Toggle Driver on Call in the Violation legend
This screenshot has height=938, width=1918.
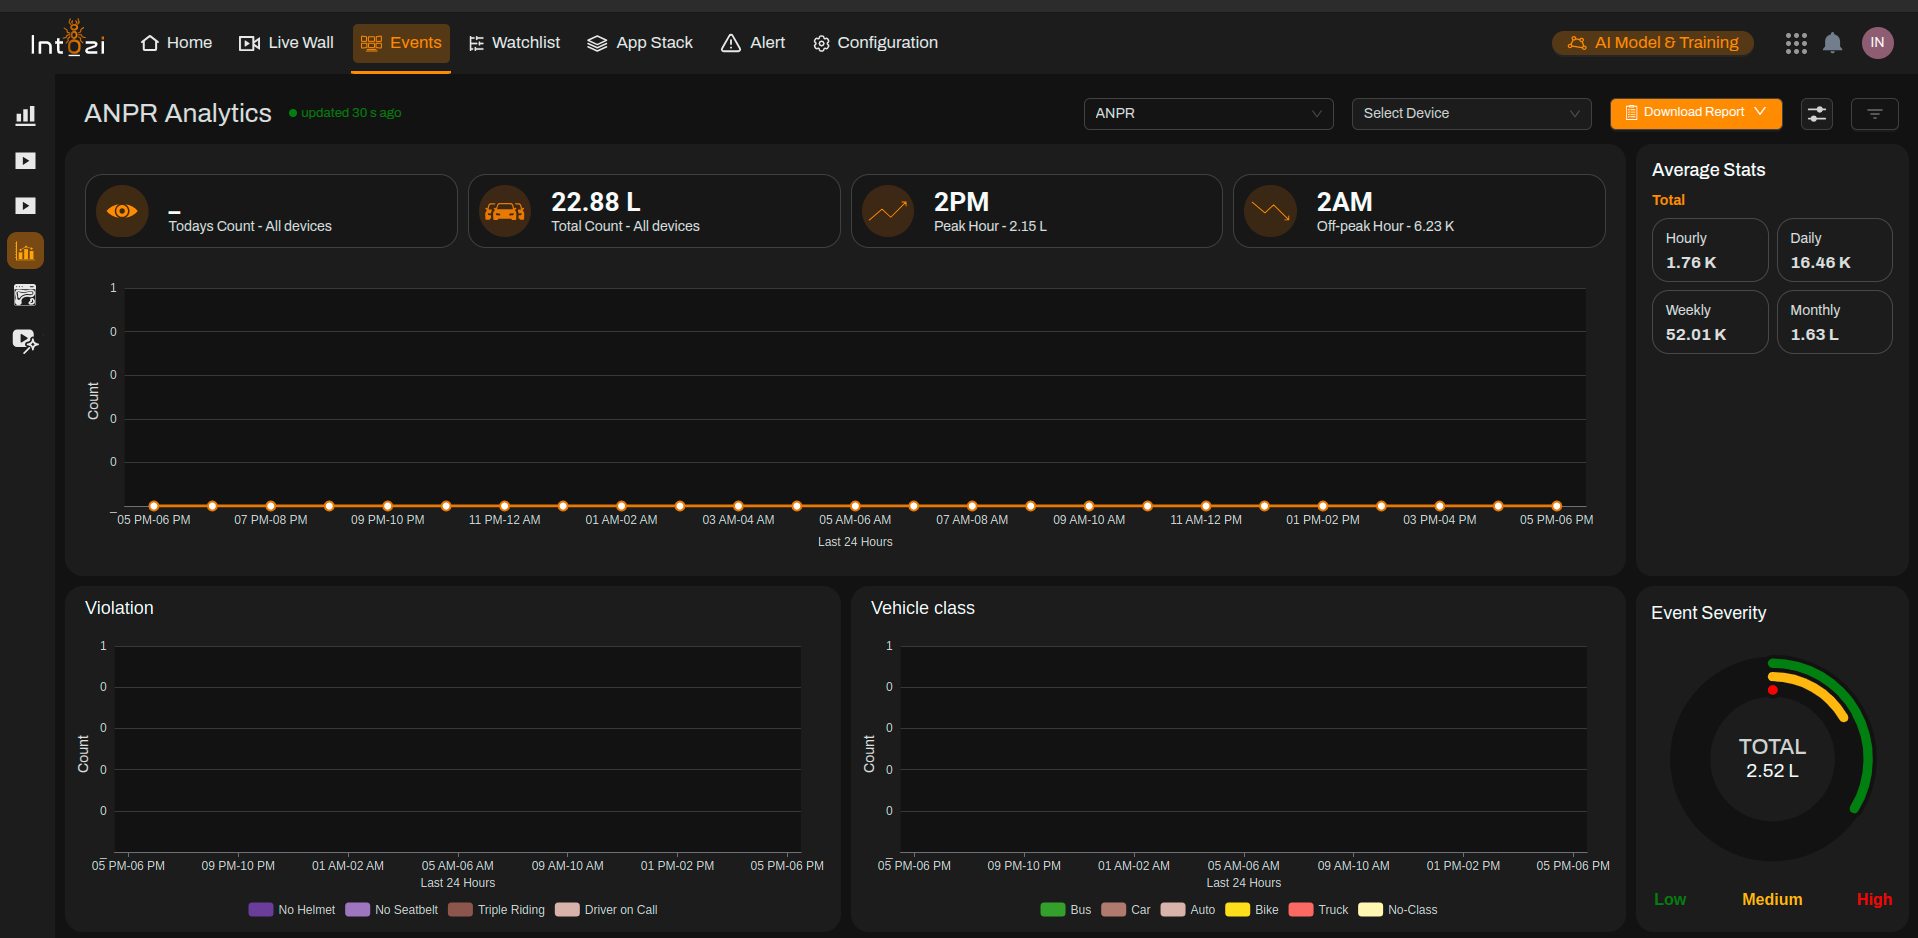tap(605, 909)
